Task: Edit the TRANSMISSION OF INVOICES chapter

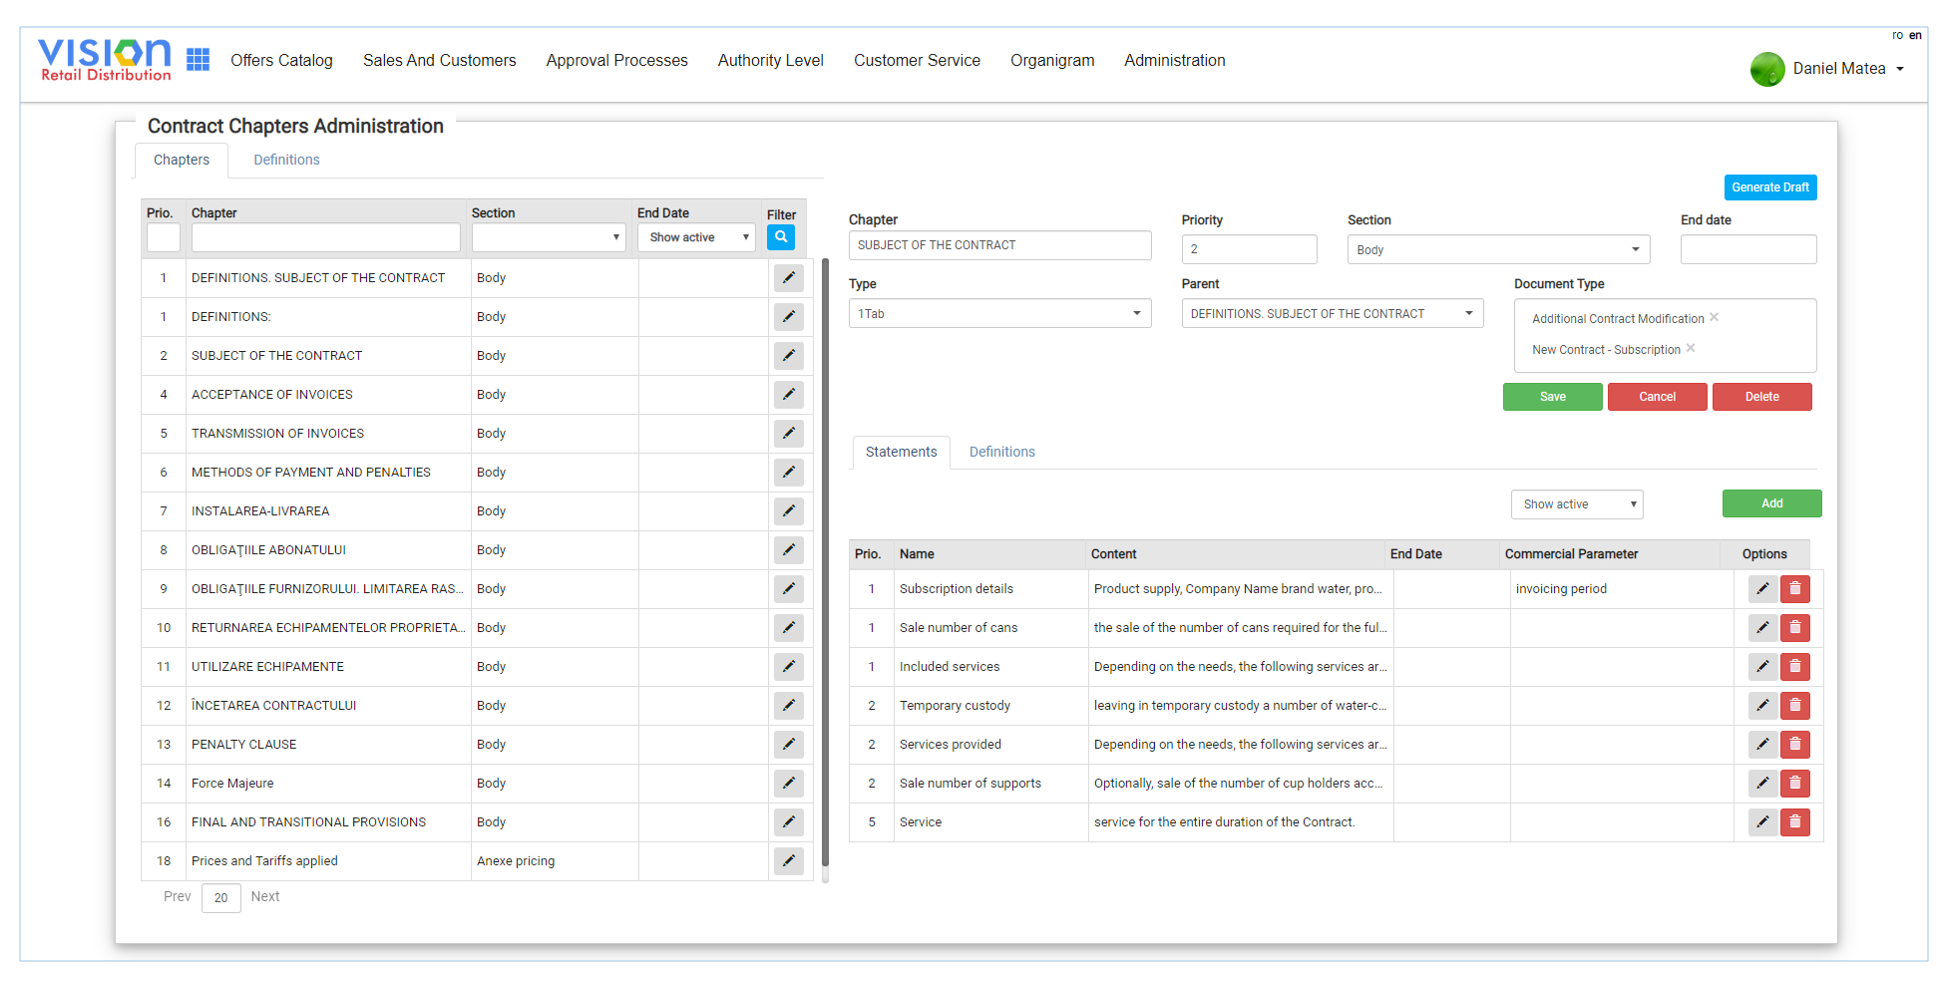Action: click(x=789, y=433)
